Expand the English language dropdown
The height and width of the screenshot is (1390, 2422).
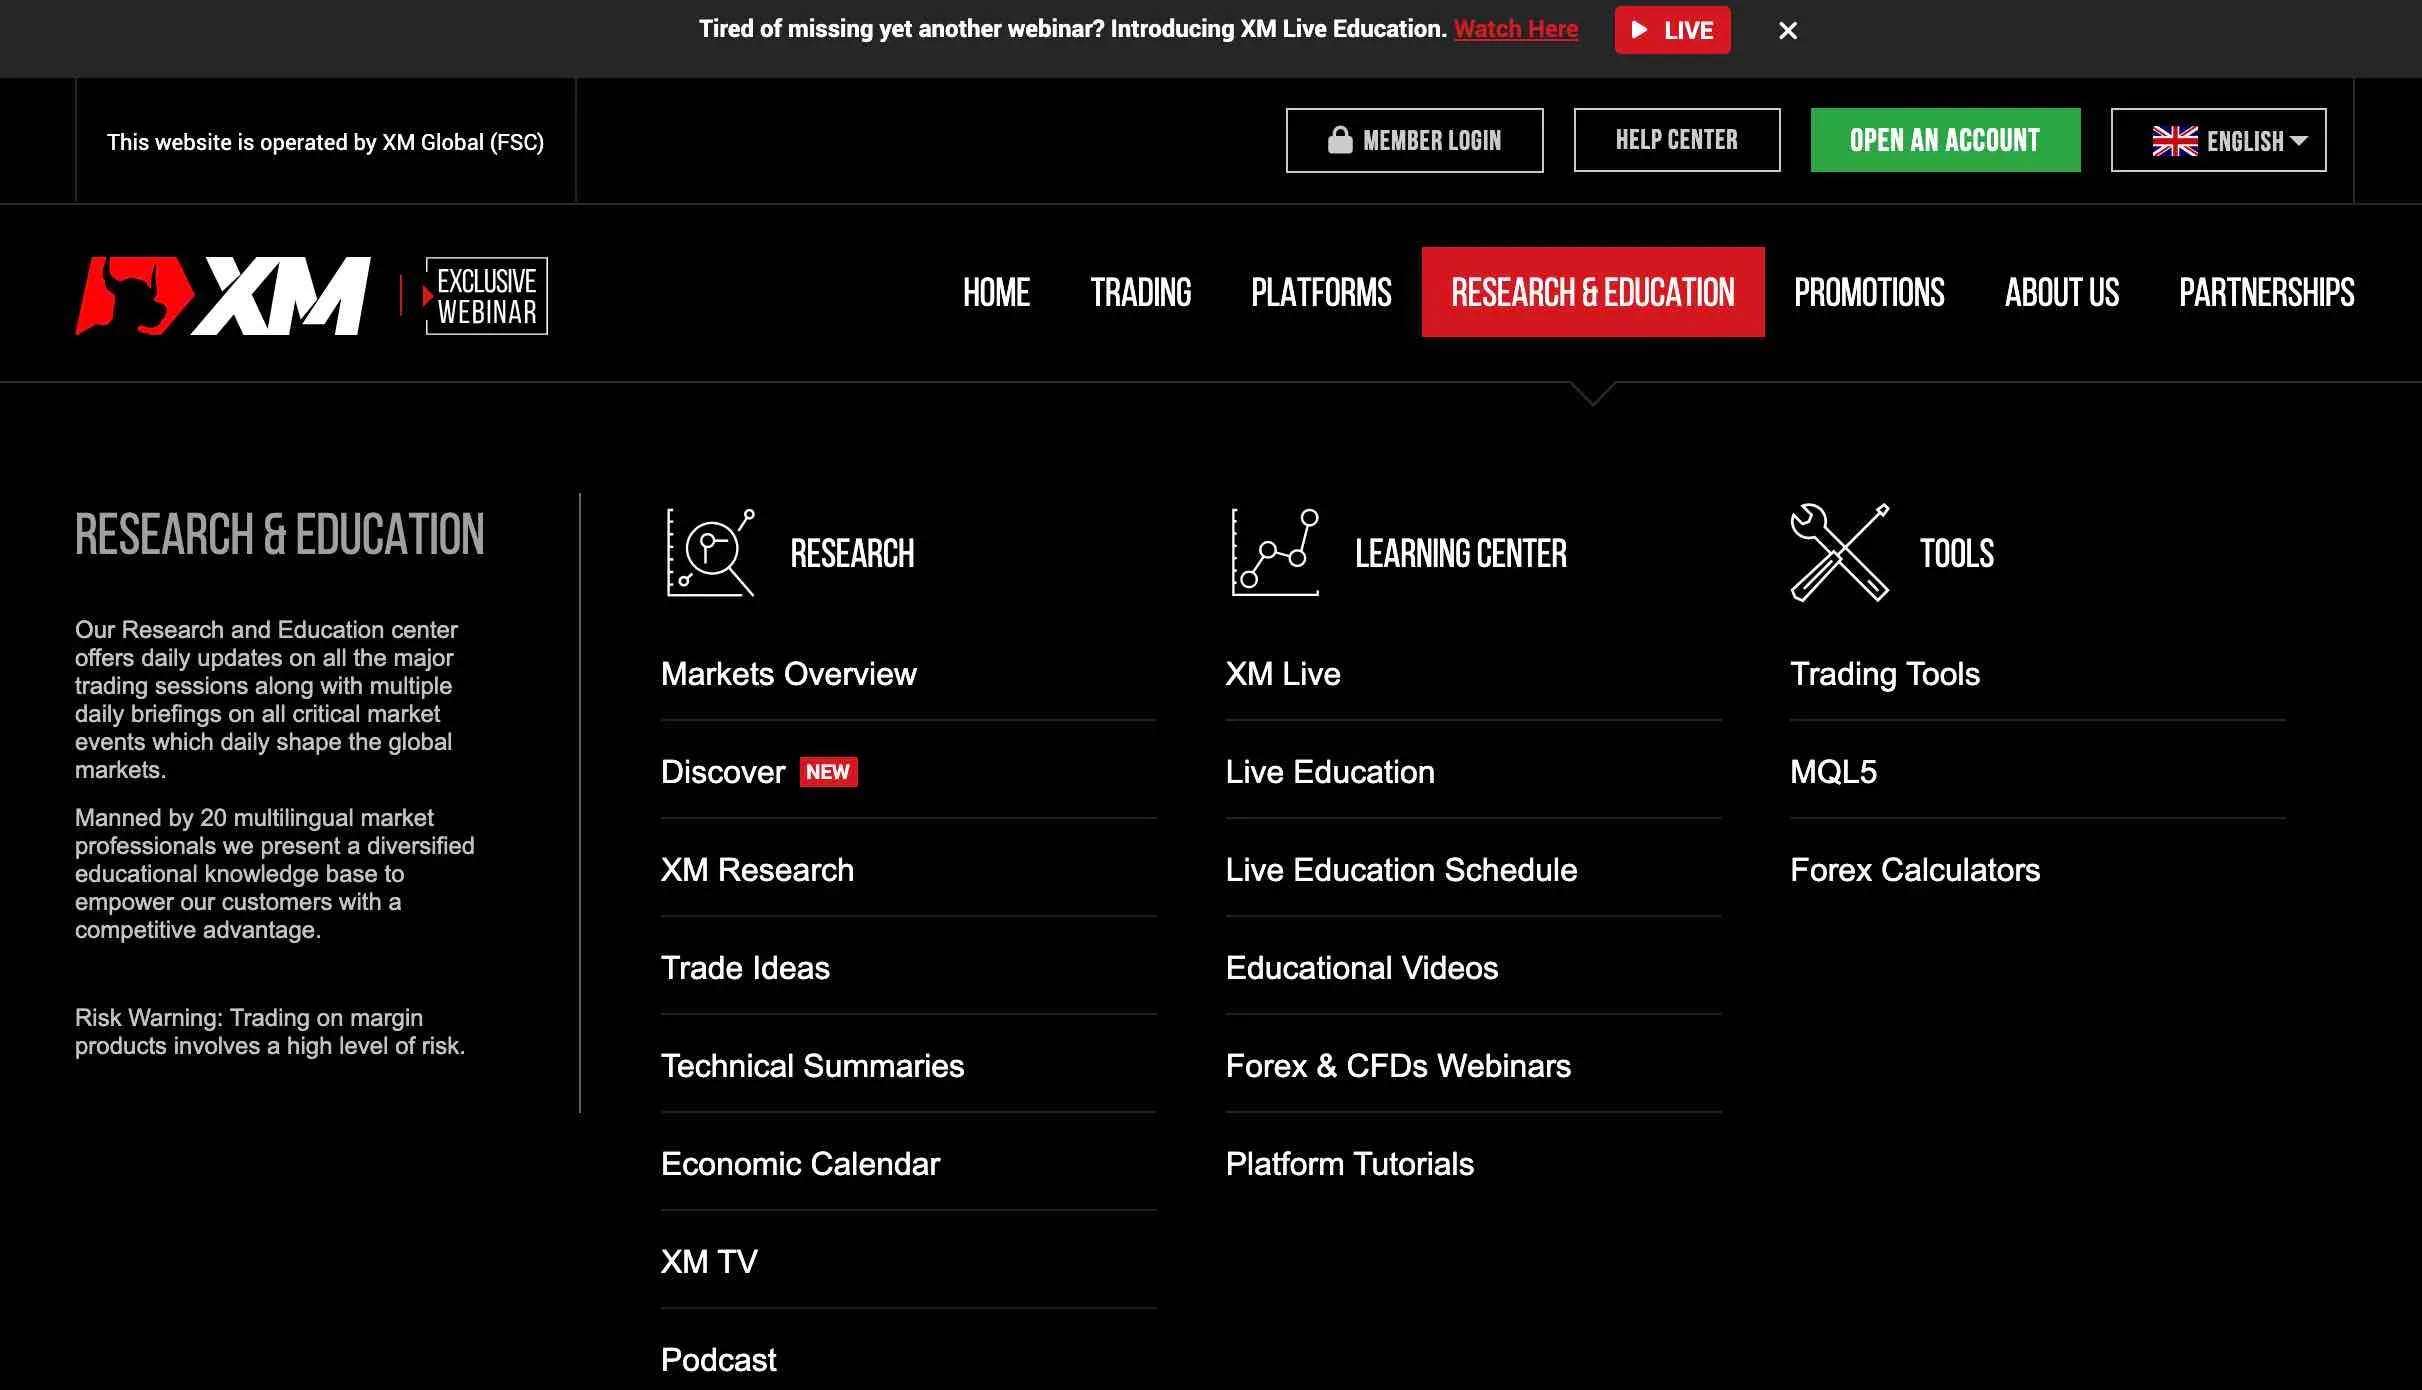coord(2218,140)
